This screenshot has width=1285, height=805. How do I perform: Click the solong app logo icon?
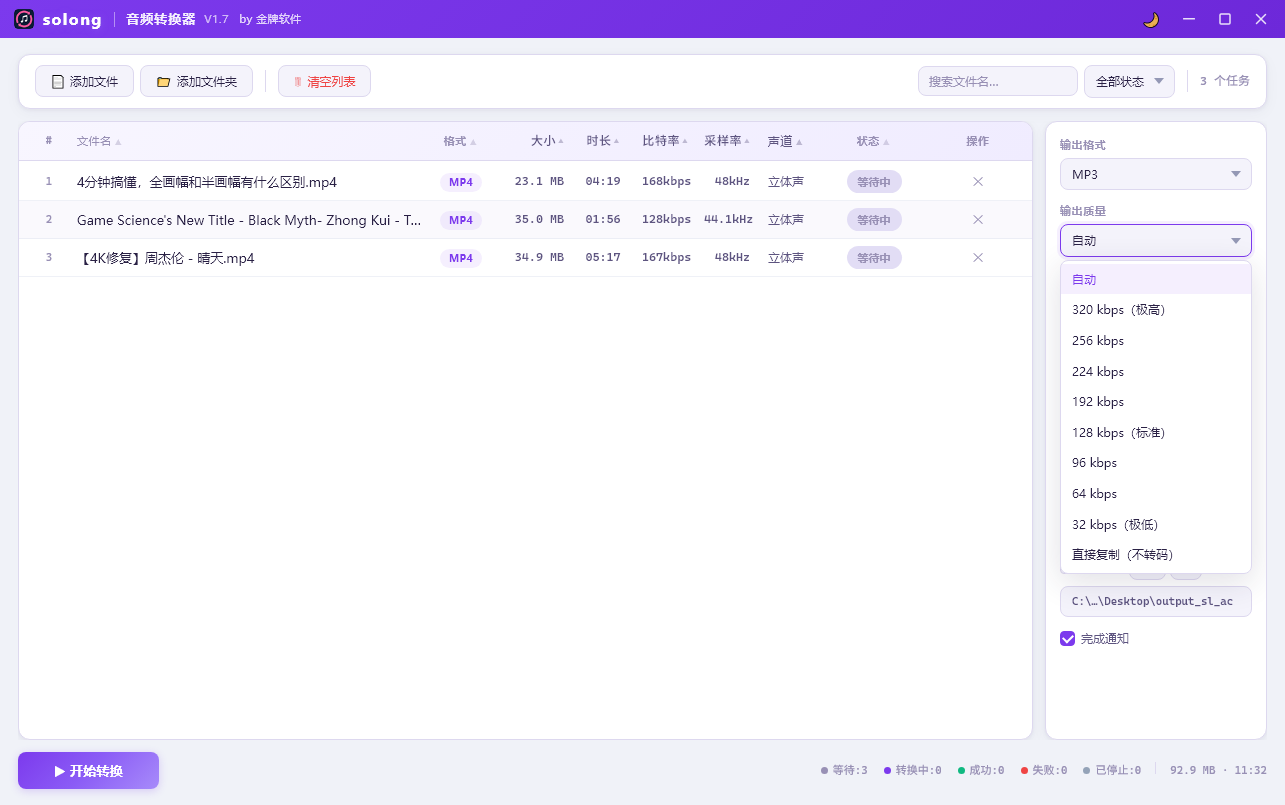(x=24, y=19)
